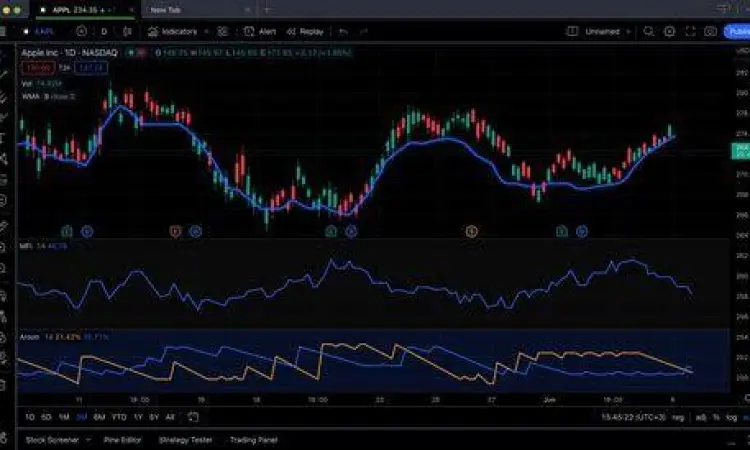This screenshot has width=750, height=450.
Task: Create an Alert from the toolbar
Action: coord(260,32)
